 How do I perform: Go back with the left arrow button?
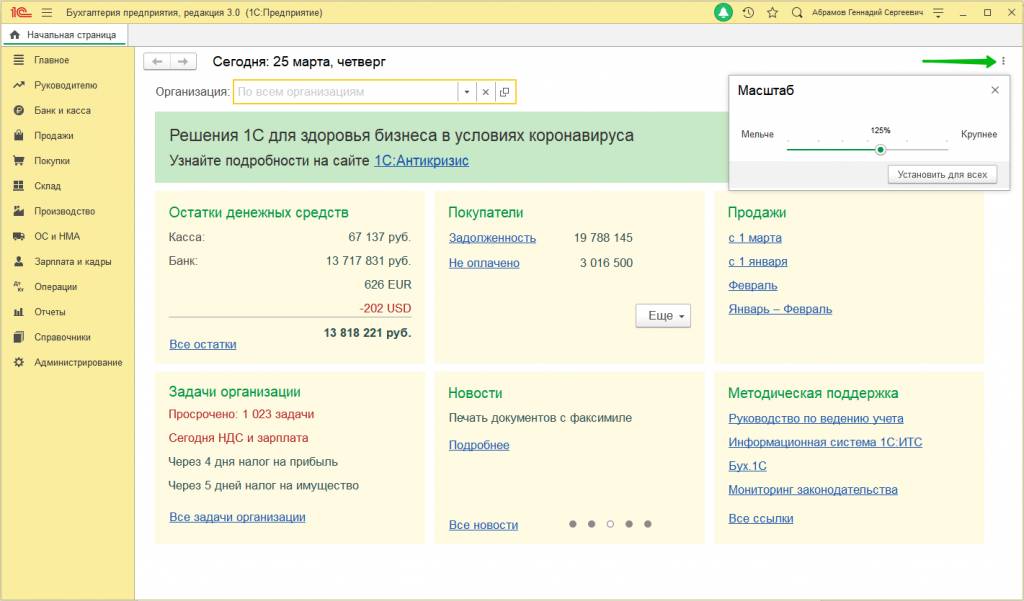(157, 61)
